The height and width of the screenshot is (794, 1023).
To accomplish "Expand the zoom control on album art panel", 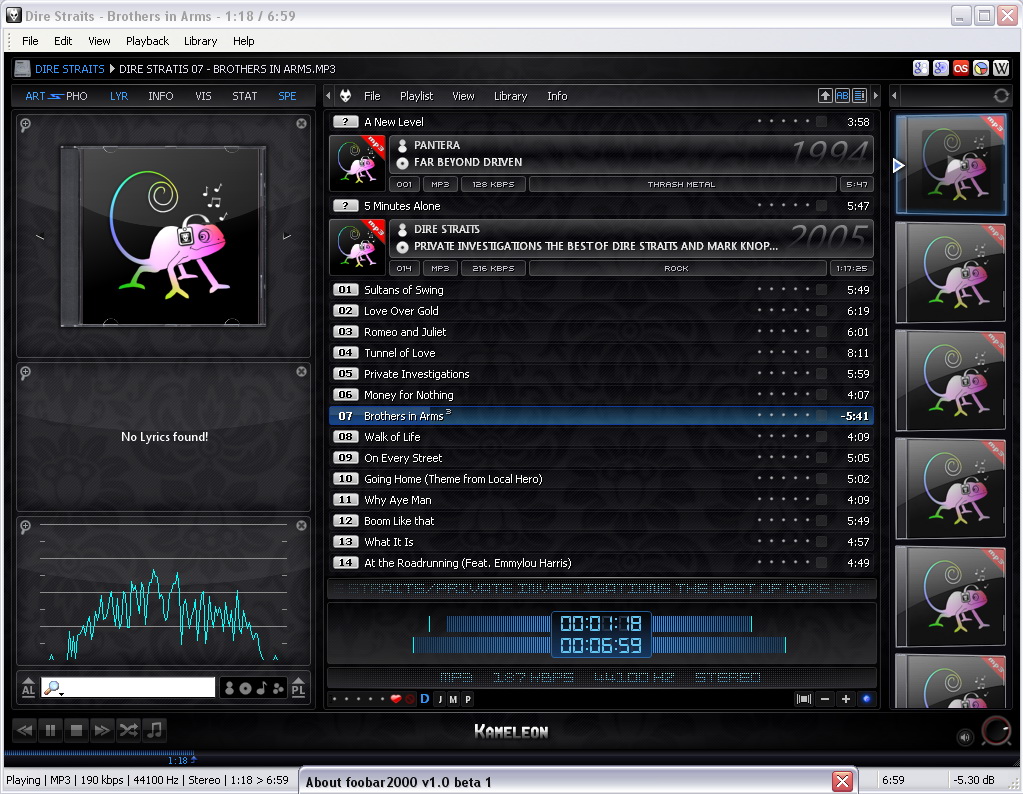I will pyautogui.click(x=25, y=124).
